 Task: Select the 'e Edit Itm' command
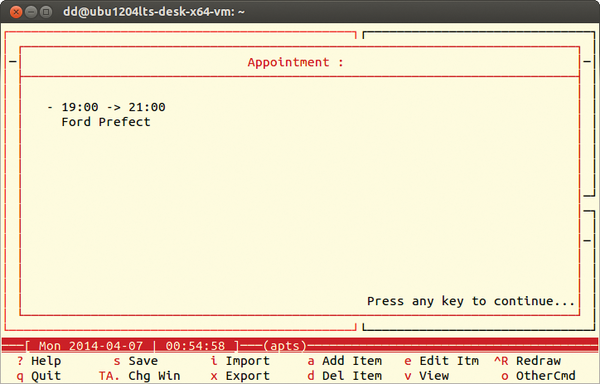(442, 361)
